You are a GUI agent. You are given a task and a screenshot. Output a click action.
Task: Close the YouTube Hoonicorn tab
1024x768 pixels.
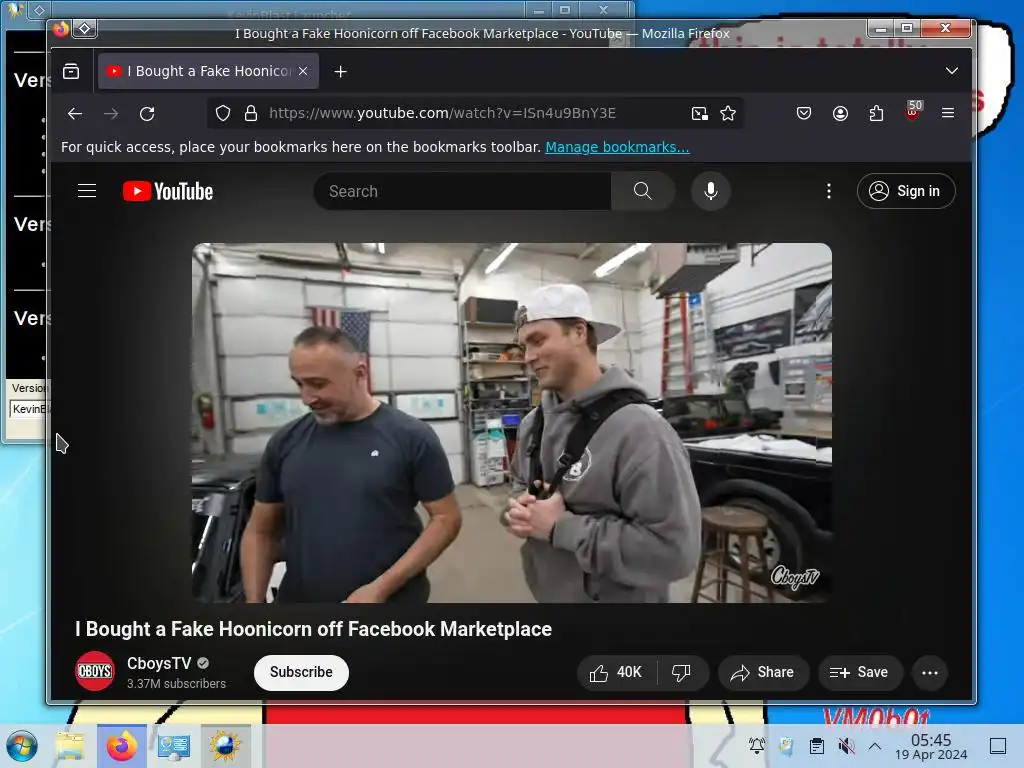[303, 71]
